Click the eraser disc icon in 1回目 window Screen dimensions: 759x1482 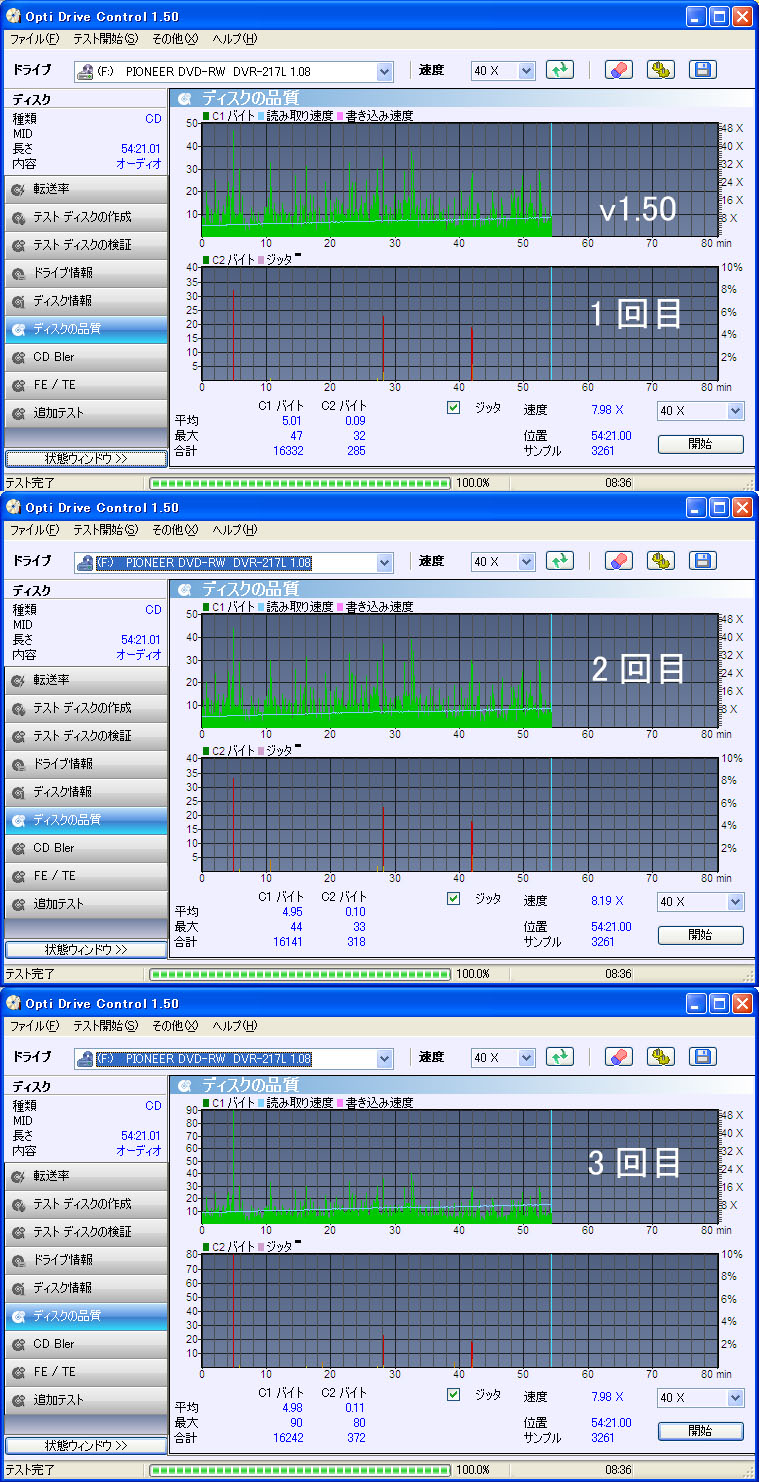tap(618, 70)
